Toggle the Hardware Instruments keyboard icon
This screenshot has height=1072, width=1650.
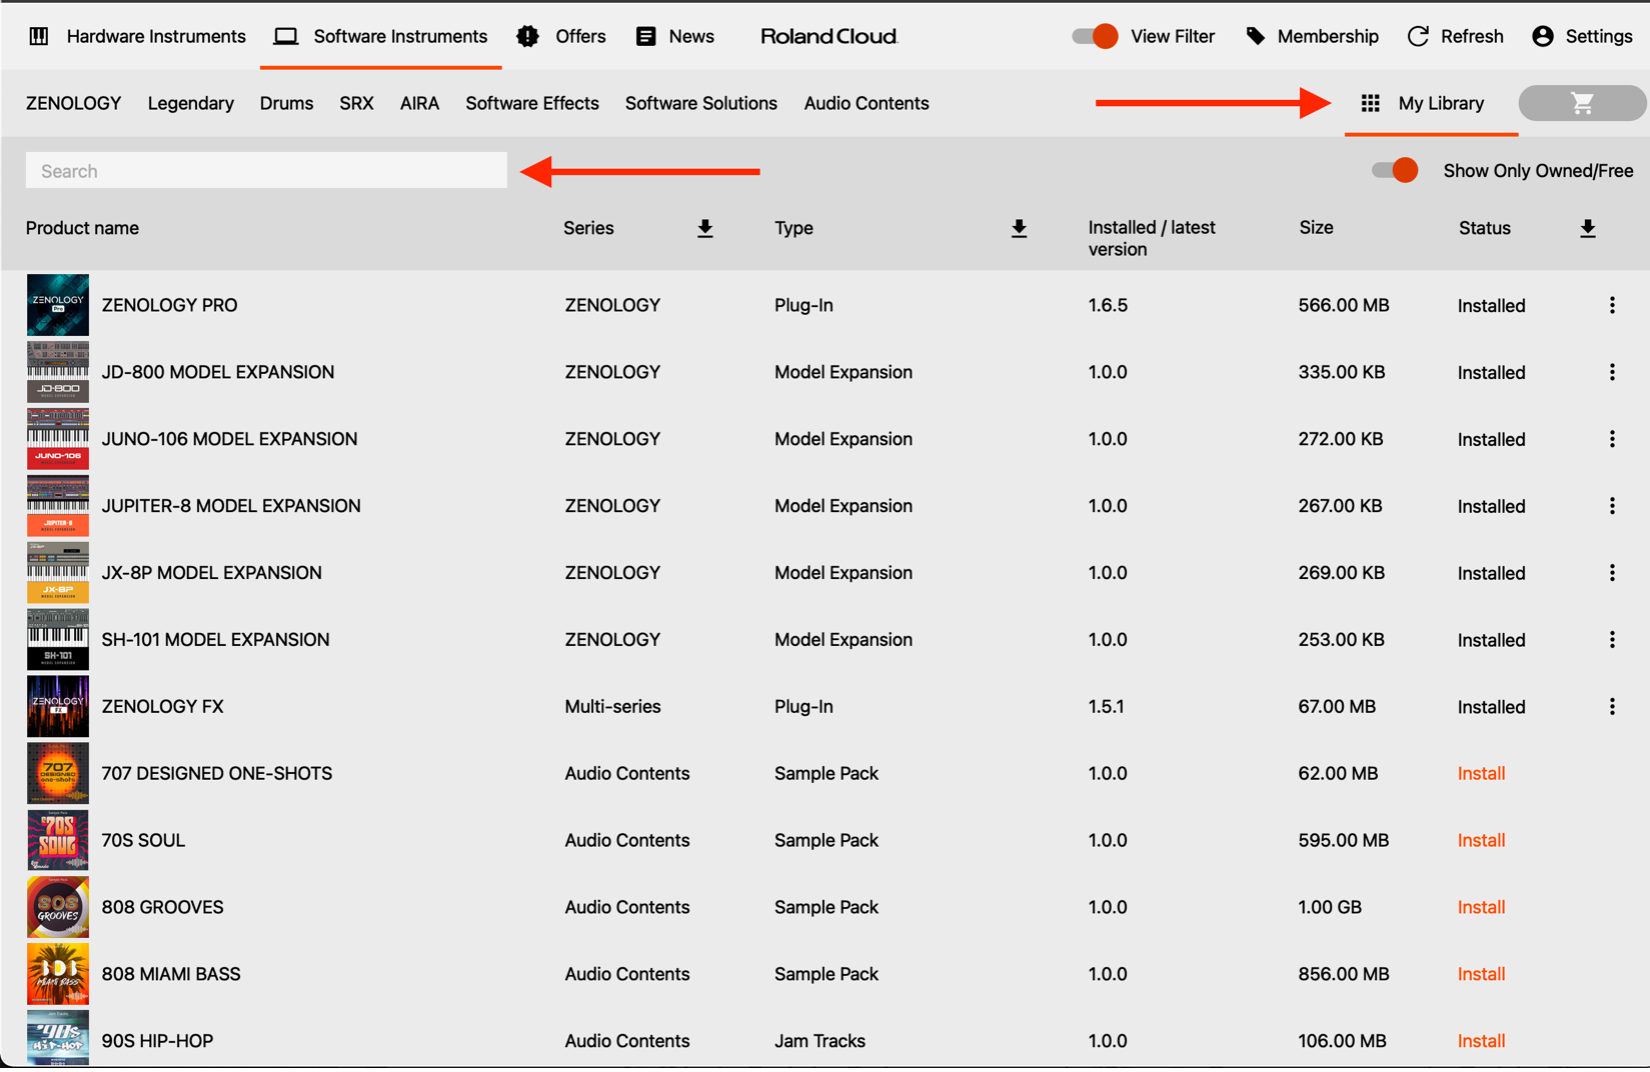38,36
